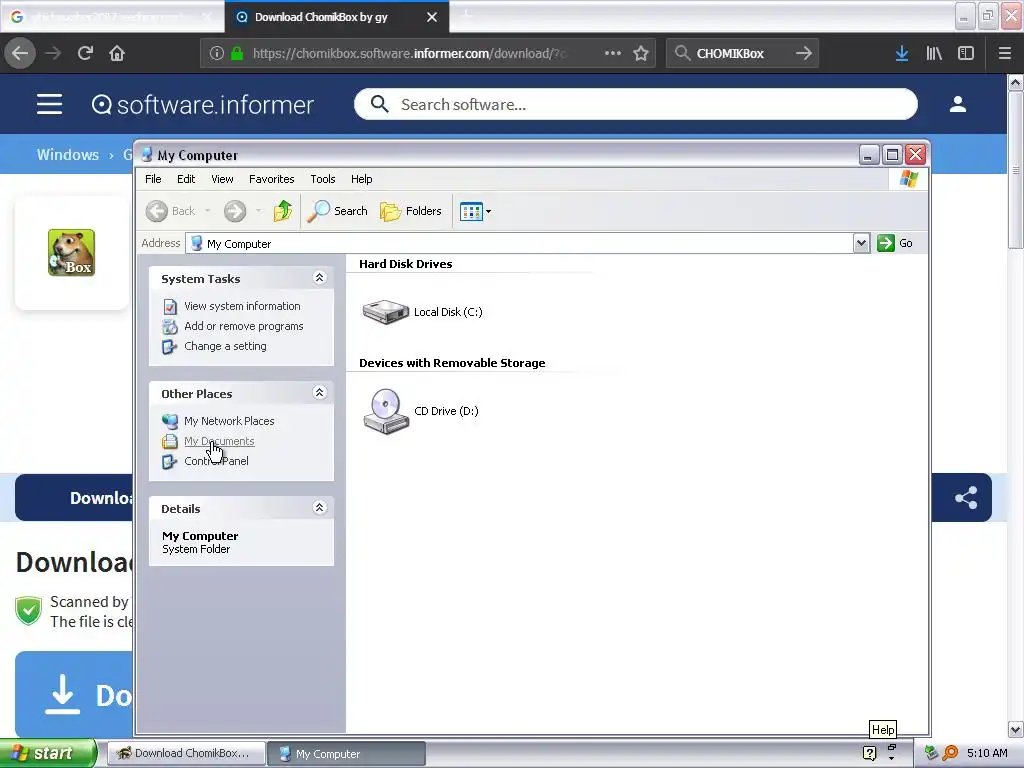Image resolution: width=1024 pixels, height=768 pixels.
Task: Open My Documents link
Action: click(x=219, y=441)
